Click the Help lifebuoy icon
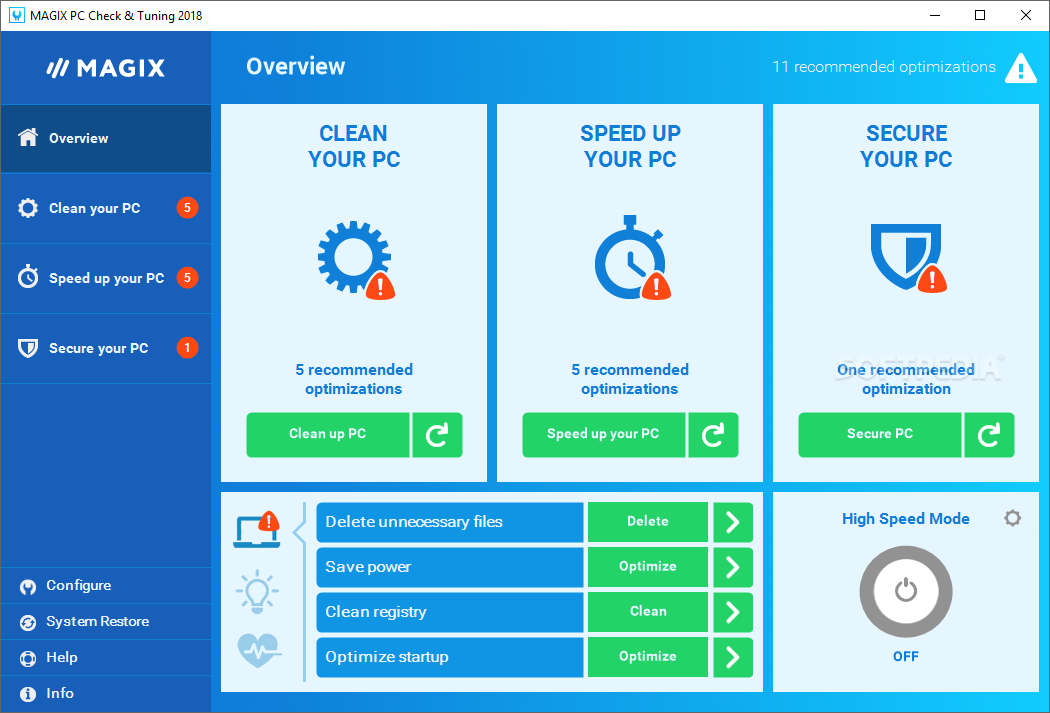This screenshot has width=1050, height=713. pyautogui.click(x=28, y=659)
